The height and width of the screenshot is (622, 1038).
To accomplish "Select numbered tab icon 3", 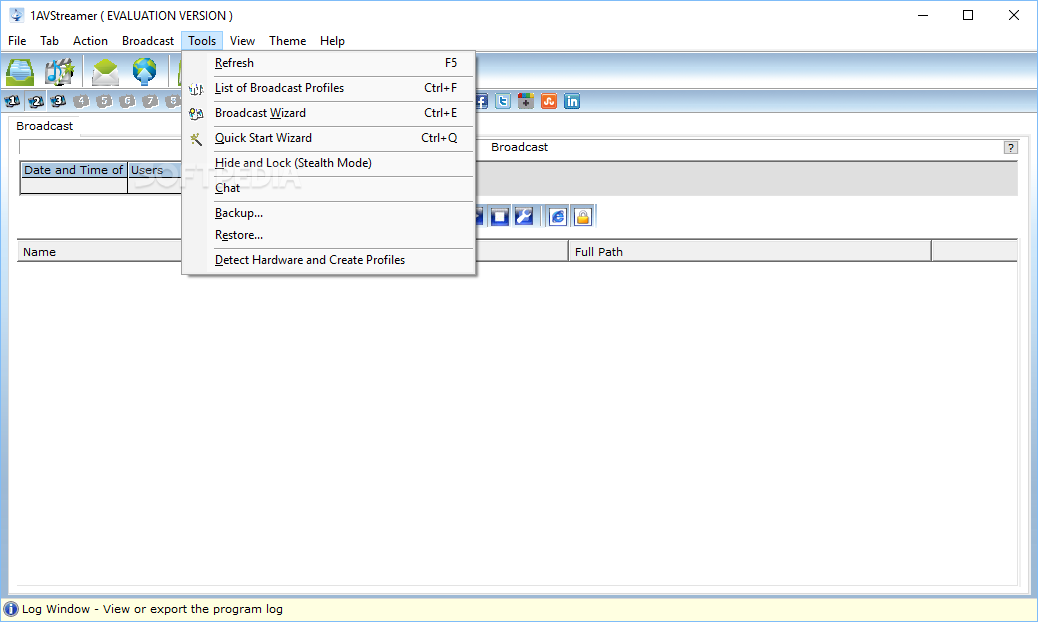I will [x=58, y=101].
